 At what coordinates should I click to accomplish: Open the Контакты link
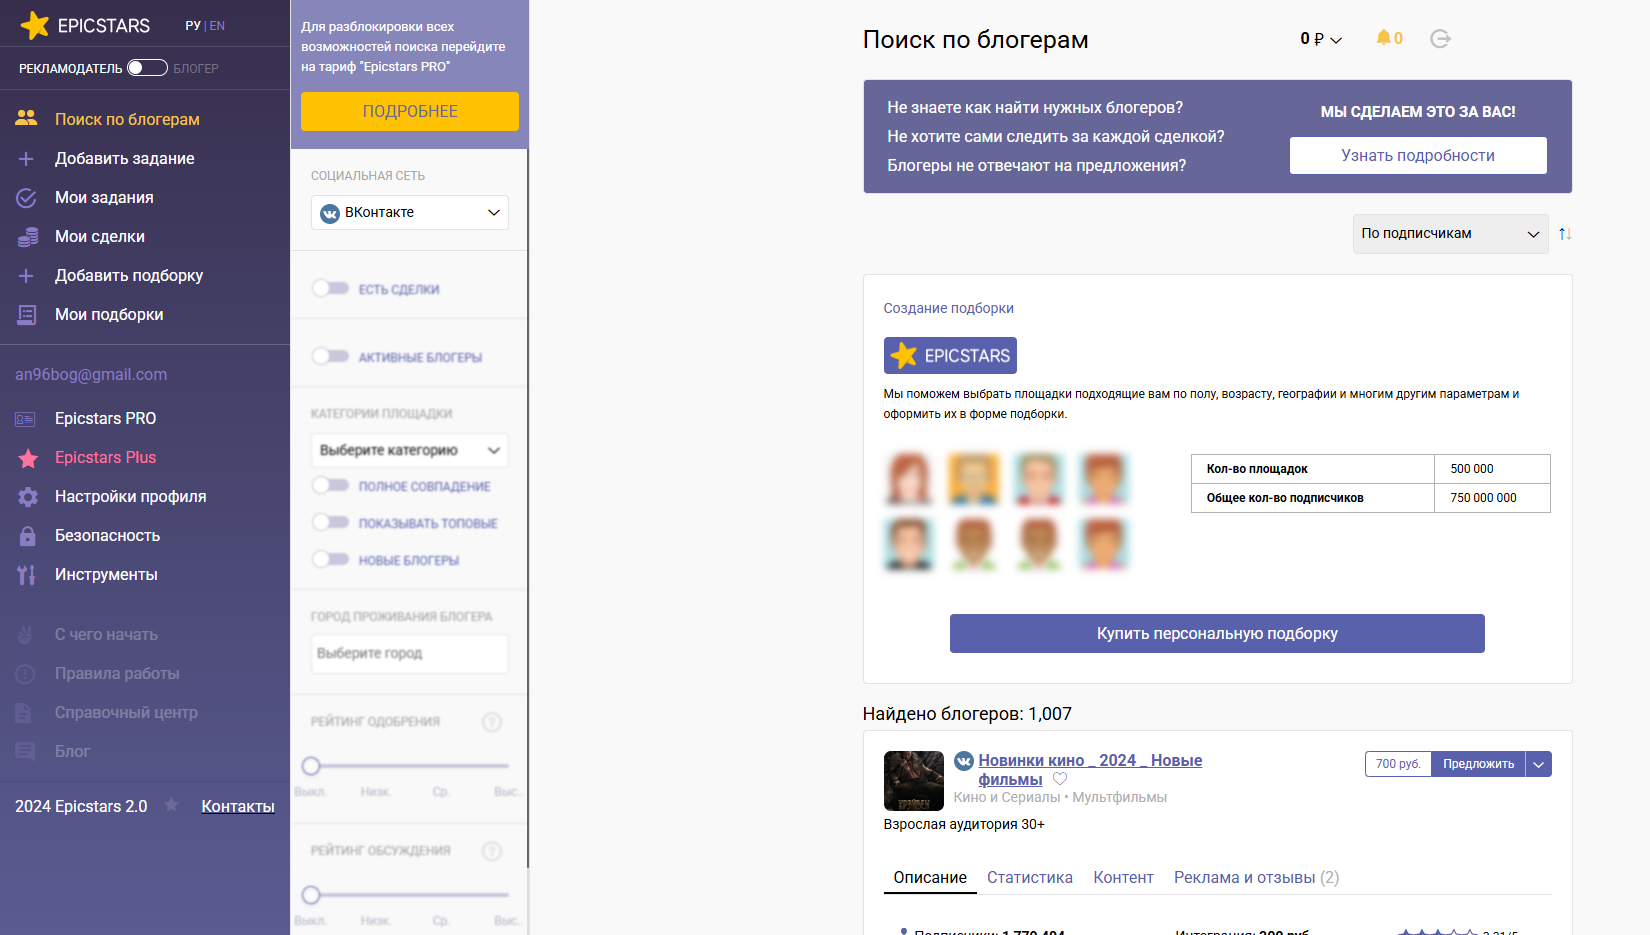pos(238,806)
